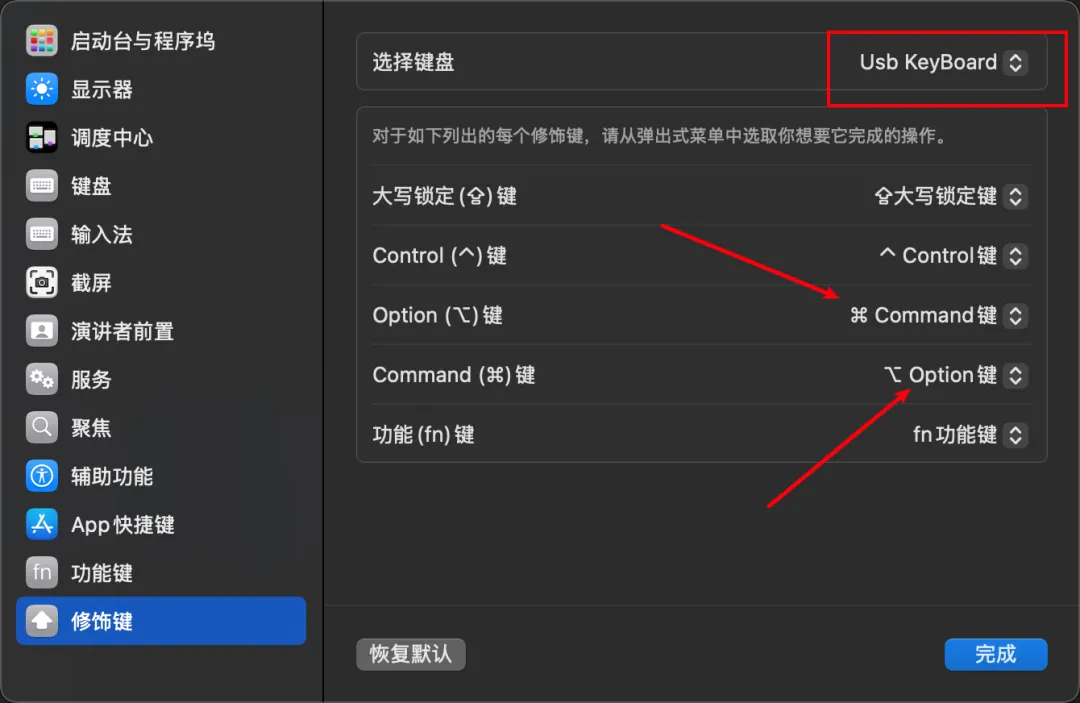Click the fn Function Keys icon
Viewport: 1080px width, 703px height.
pos(41,573)
